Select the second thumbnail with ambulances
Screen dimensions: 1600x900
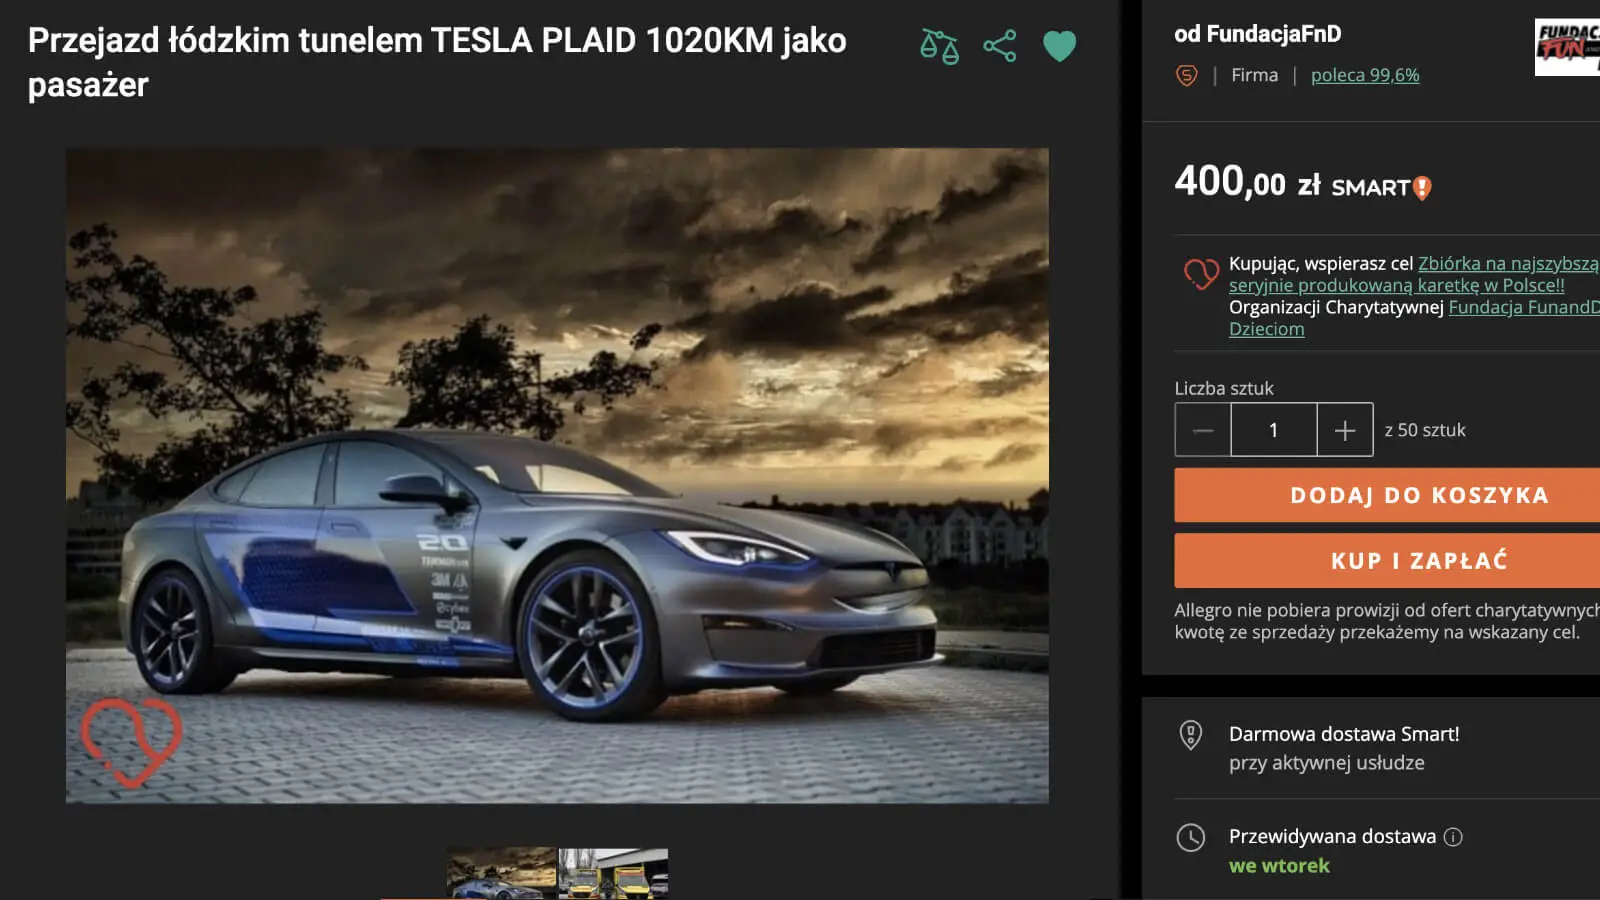[x=613, y=873]
